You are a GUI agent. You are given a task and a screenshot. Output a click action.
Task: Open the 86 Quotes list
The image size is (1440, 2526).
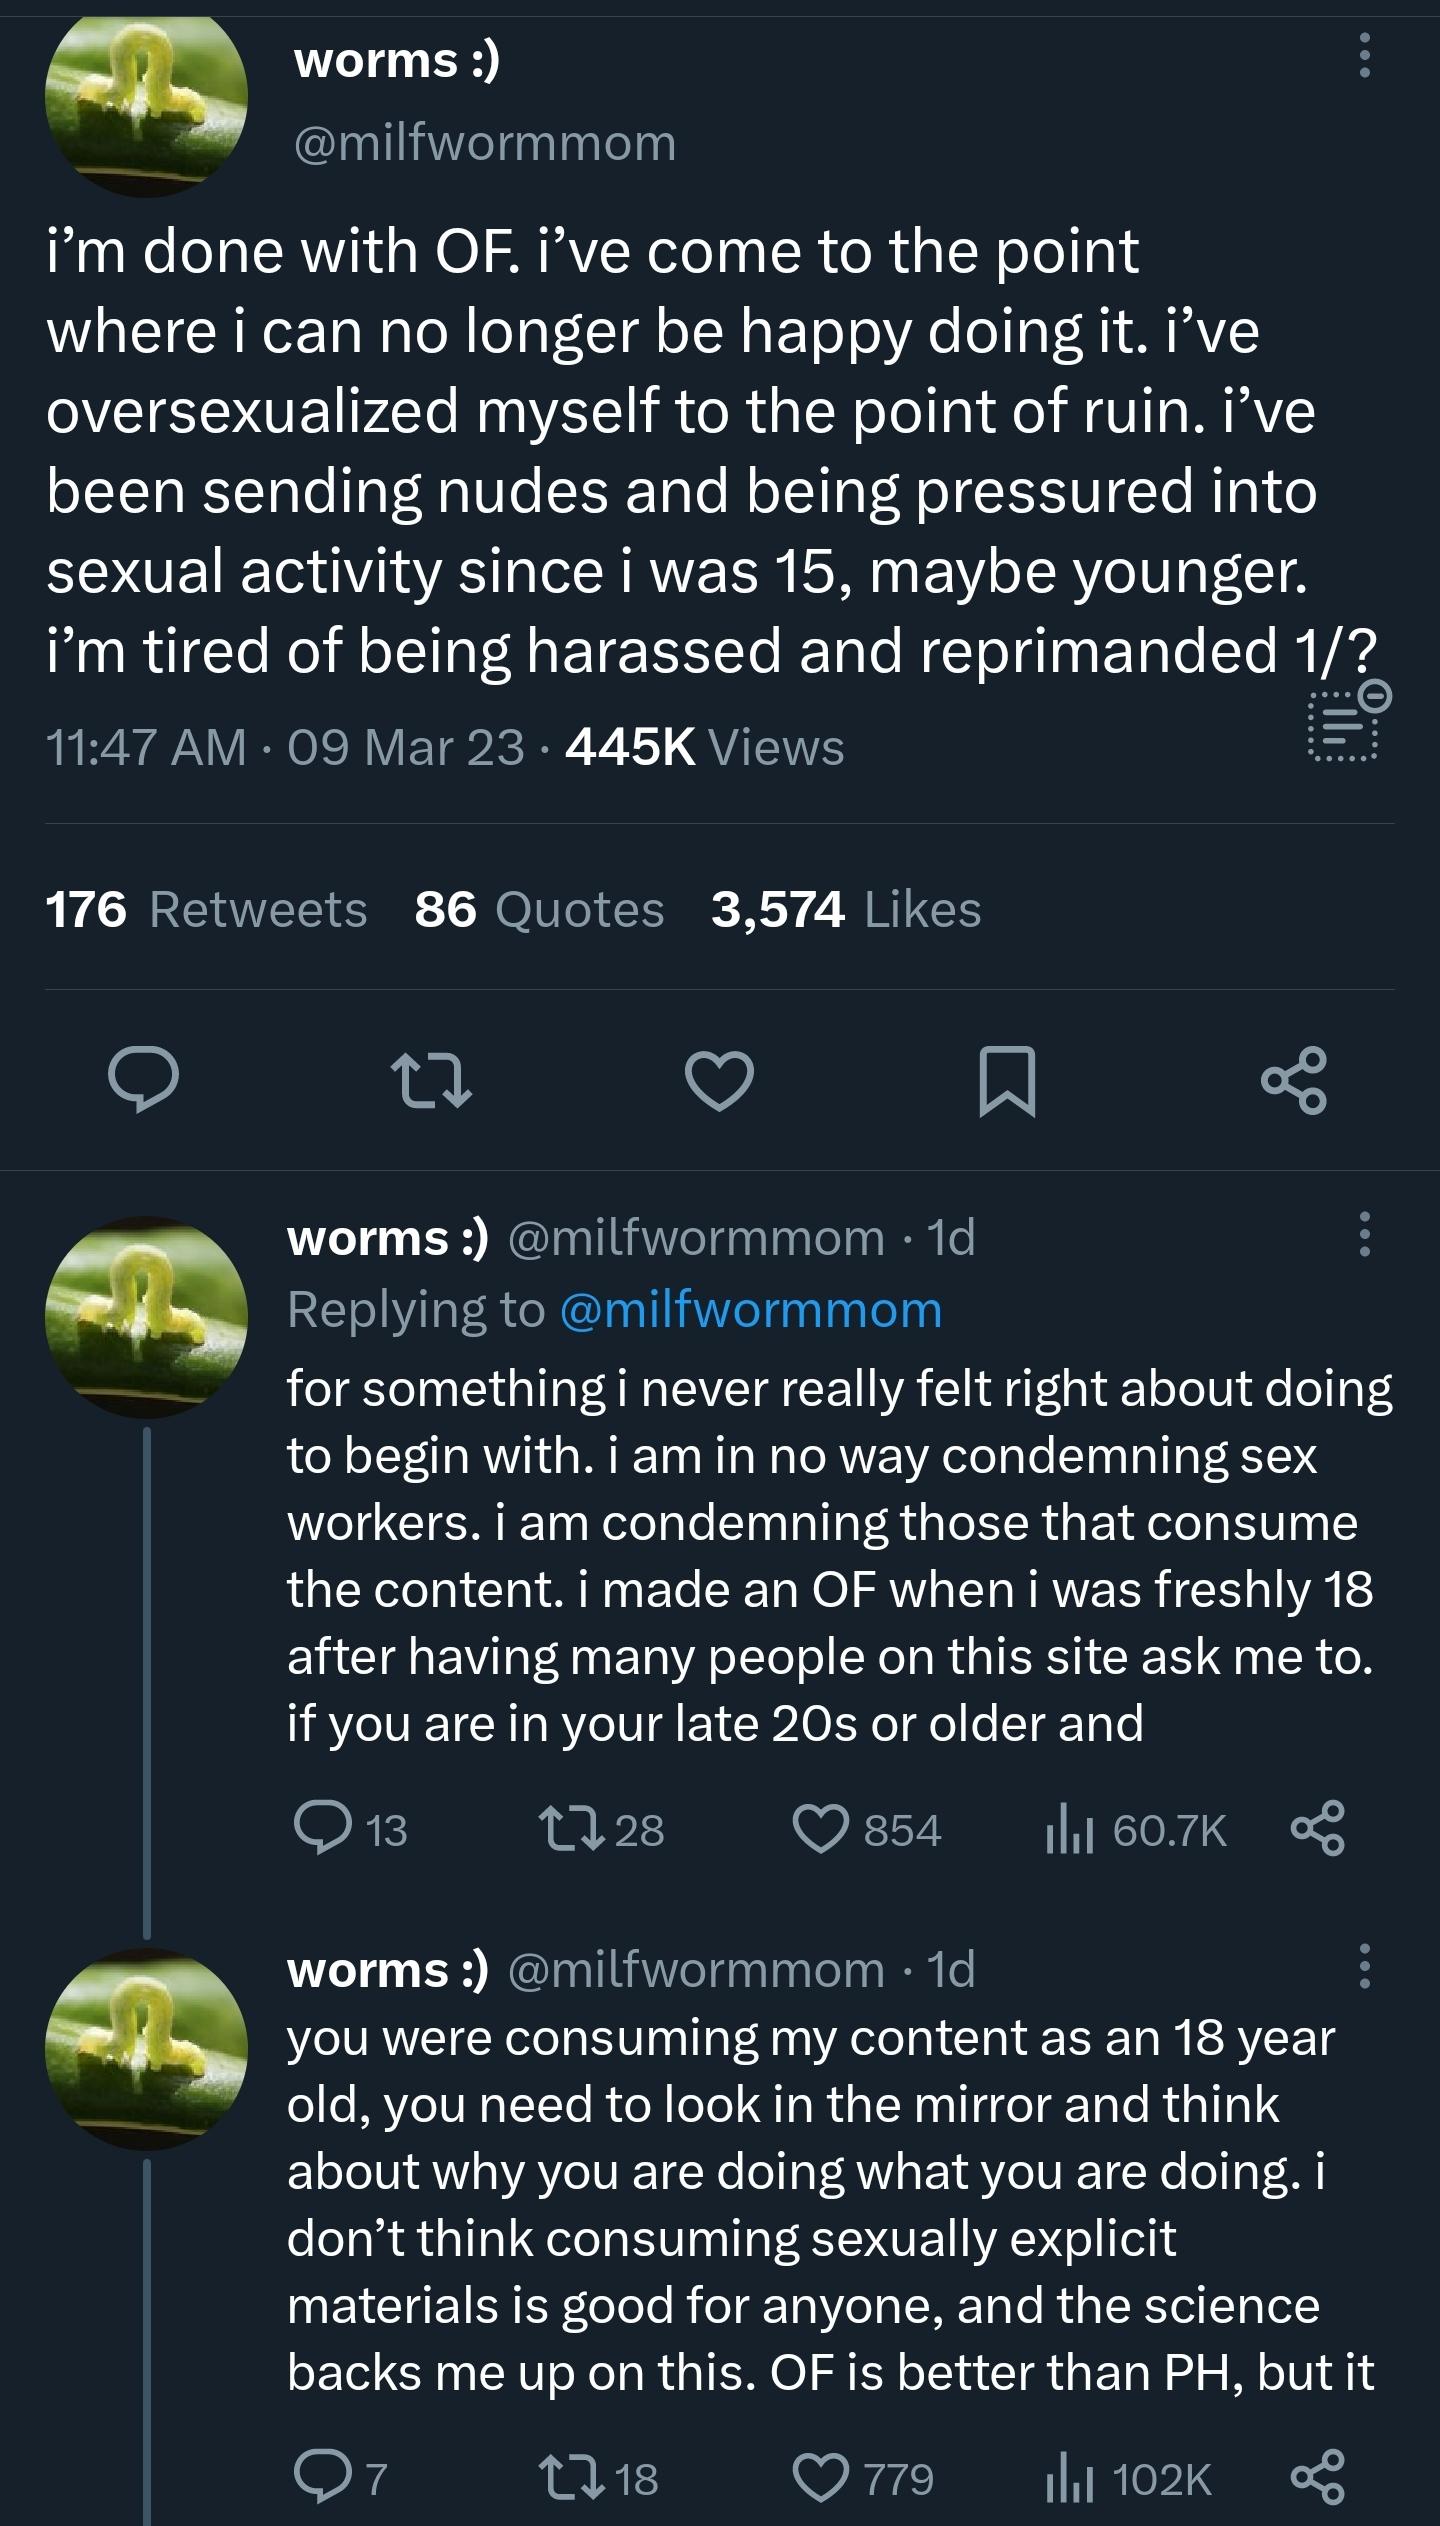click(x=539, y=909)
